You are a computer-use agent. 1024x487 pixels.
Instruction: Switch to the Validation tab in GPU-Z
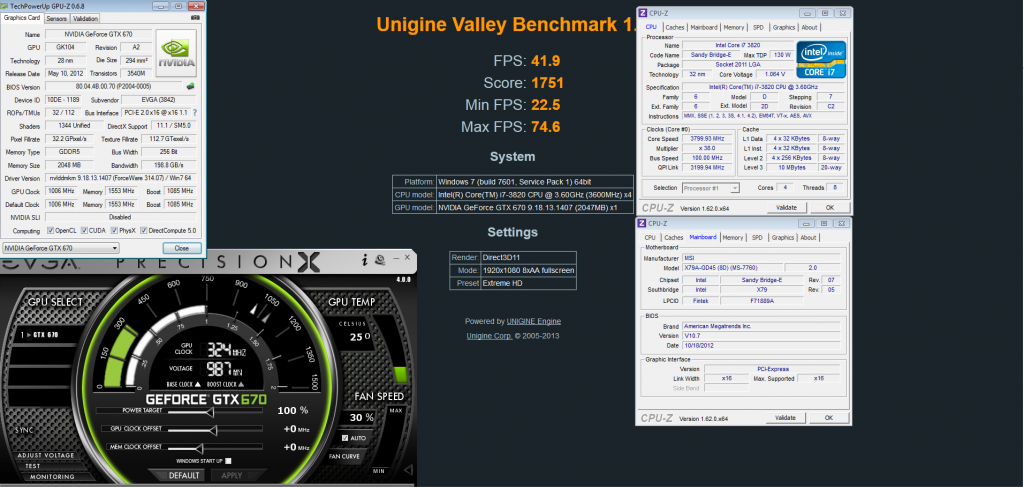[x=85, y=18]
